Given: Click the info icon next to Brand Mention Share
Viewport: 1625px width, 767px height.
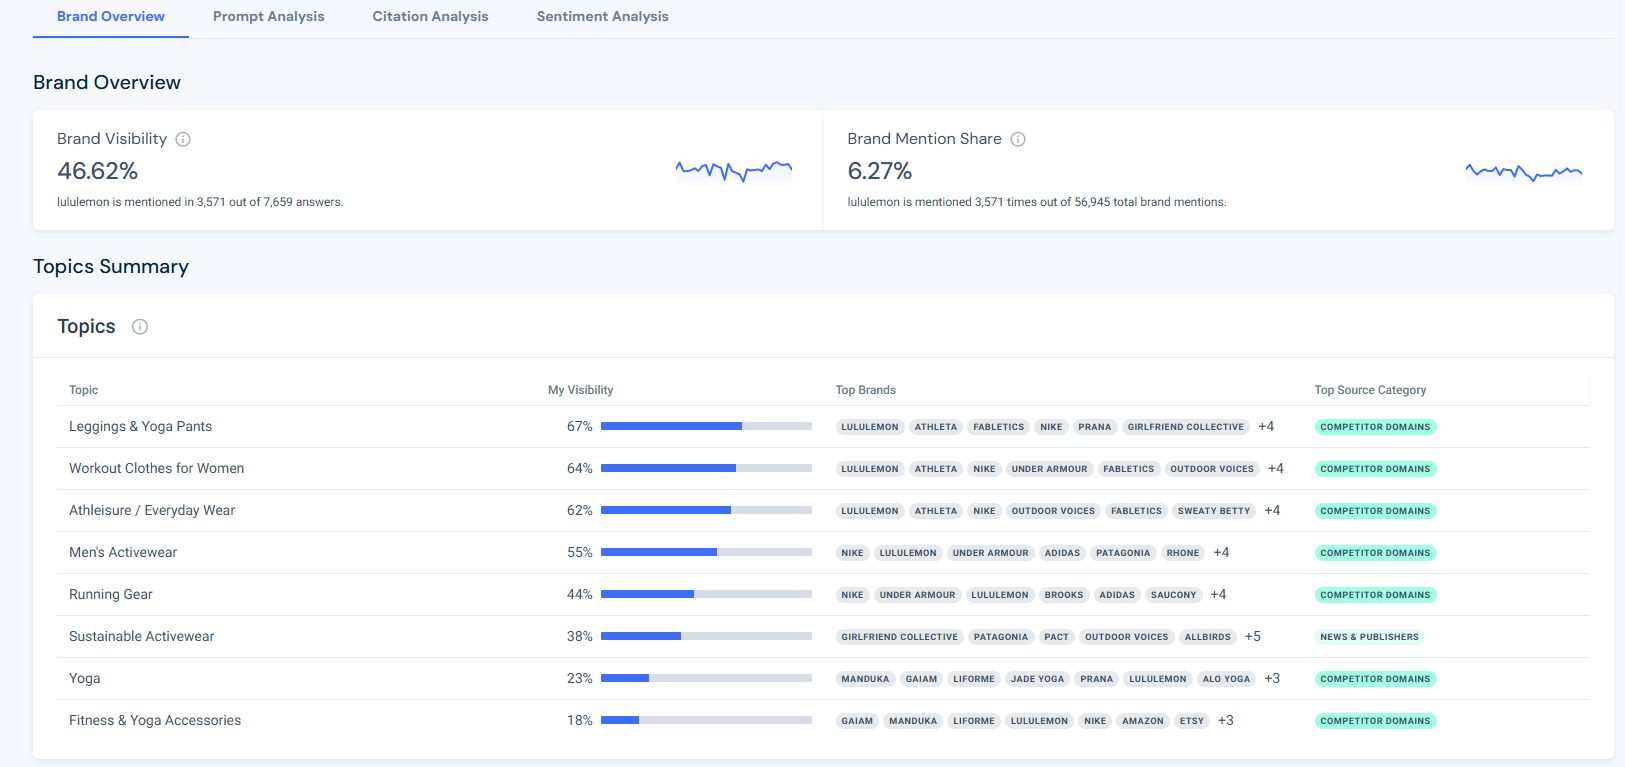Looking at the screenshot, I should tap(1018, 139).
